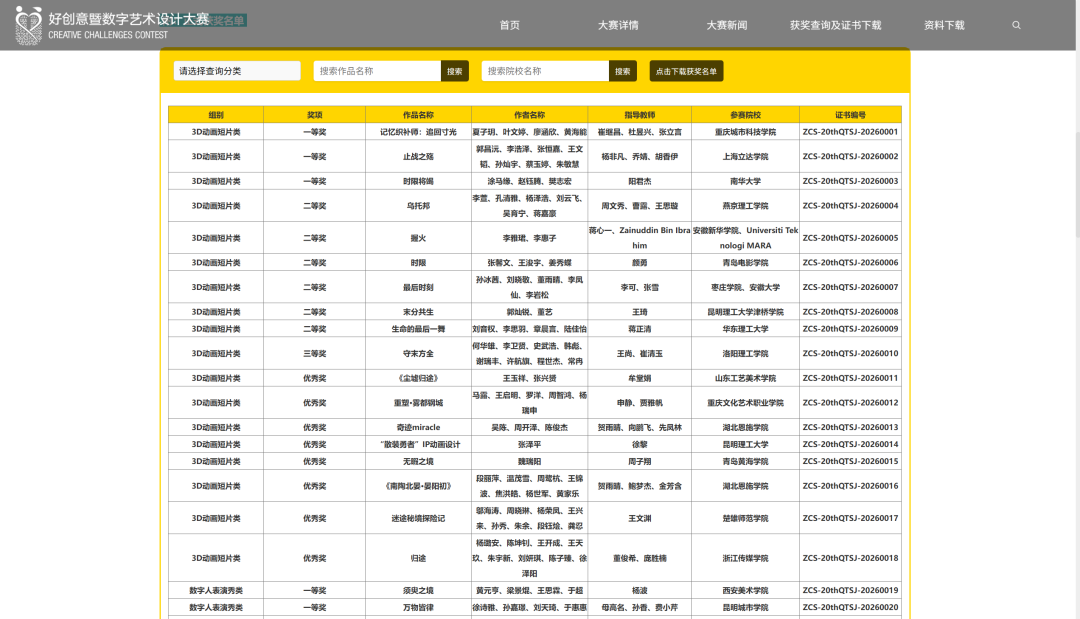Viewport: 1080px width, 619px height.
Task: Click 搜索 button next to school name field
Action: click(623, 71)
